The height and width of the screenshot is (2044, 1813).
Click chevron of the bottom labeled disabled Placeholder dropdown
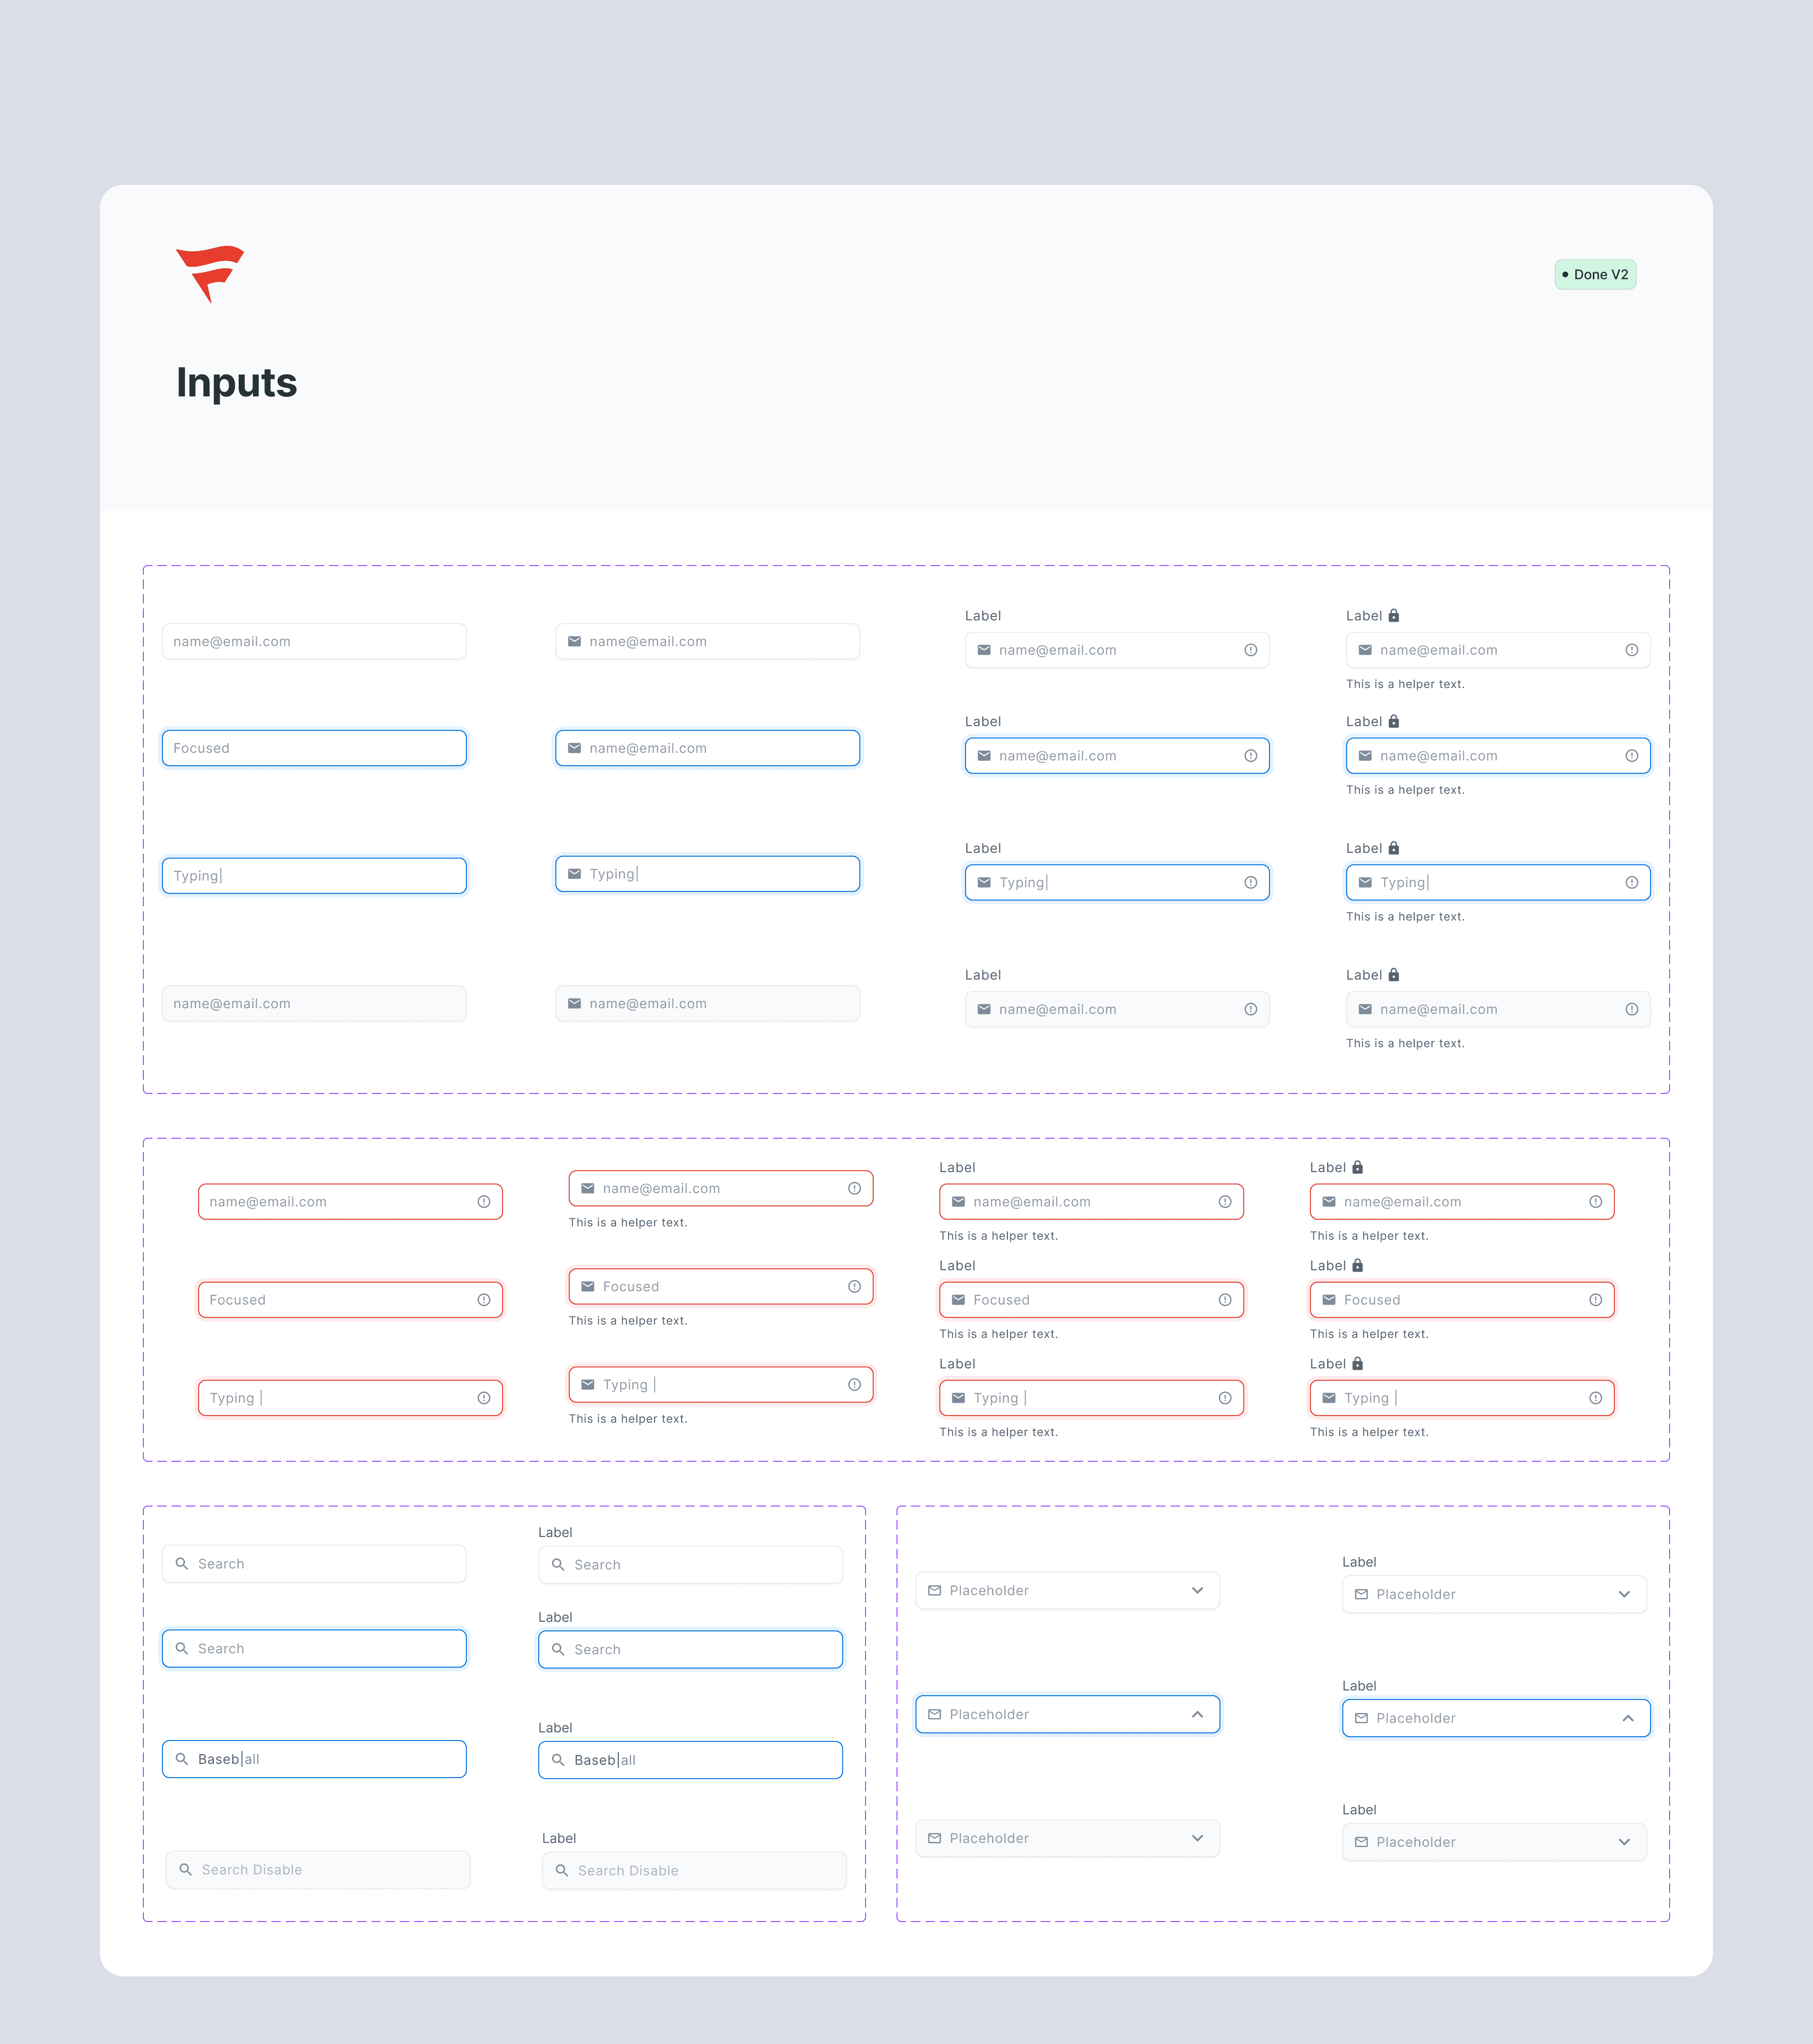[x=1624, y=1842]
